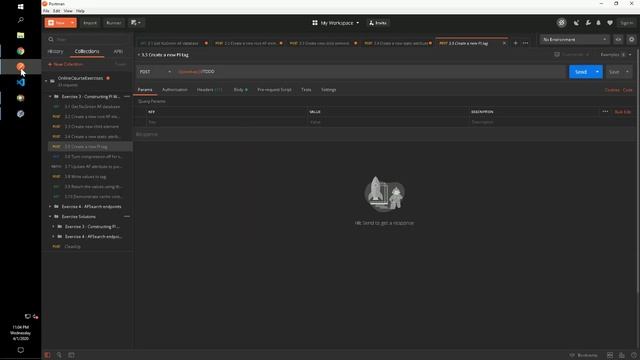Image resolution: width=640 pixels, height=360 pixels.
Task: Switch to two-pane layout icon
Action: tap(610, 355)
